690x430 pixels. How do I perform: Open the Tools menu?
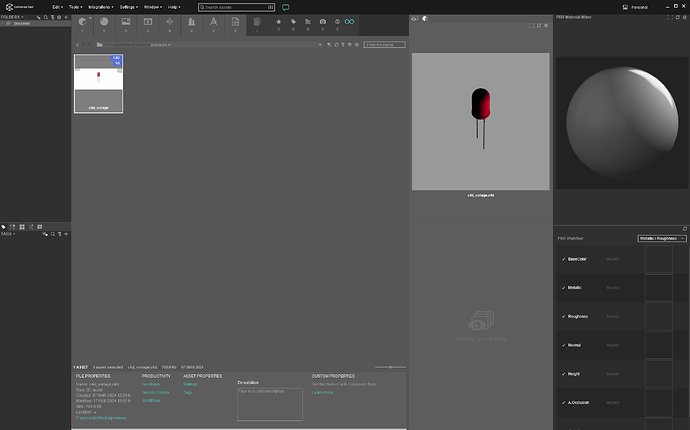tap(75, 7)
